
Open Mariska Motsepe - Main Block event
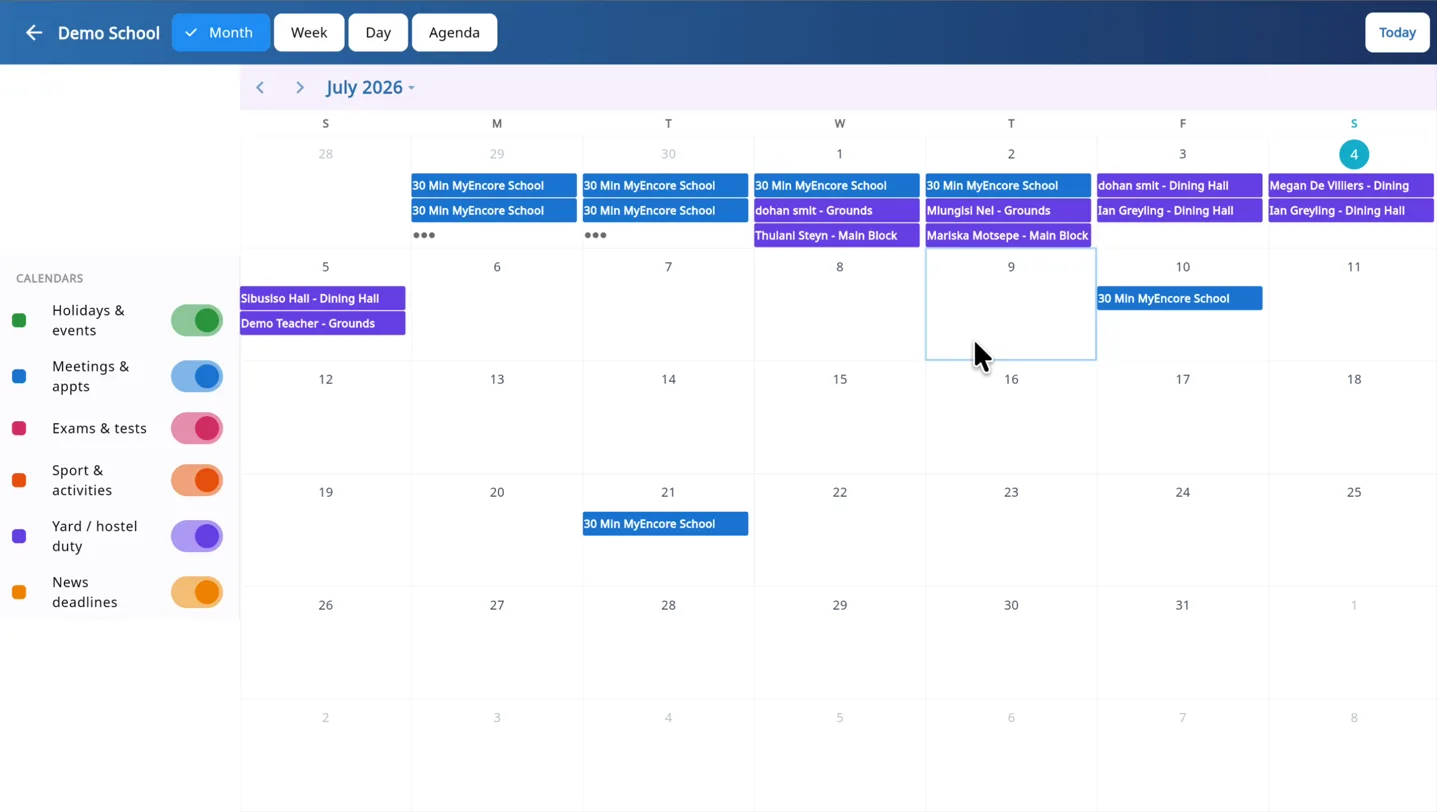point(1008,236)
